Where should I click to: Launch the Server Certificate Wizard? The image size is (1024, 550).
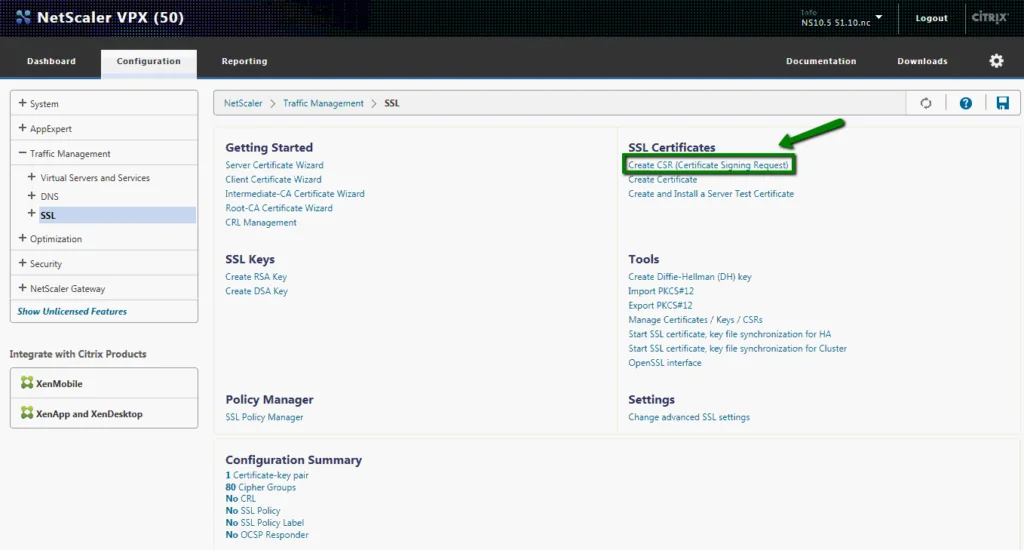coord(274,165)
